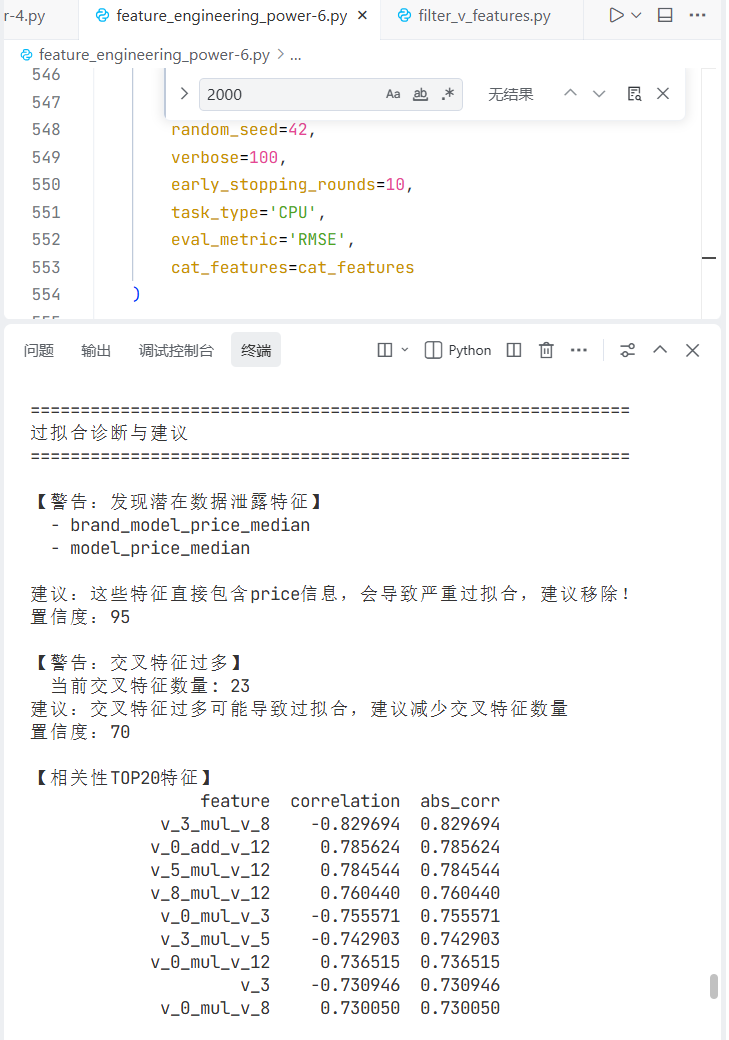Open launch profile dropdown chevron
The width and height of the screenshot is (729, 1040).
pyautogui.click(x=405, y=350)
